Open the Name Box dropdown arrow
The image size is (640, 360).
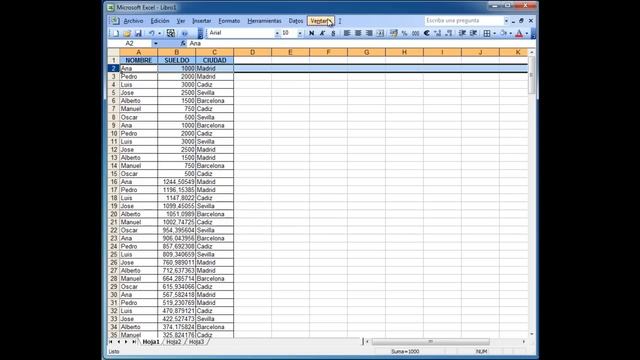click(156, 43)
